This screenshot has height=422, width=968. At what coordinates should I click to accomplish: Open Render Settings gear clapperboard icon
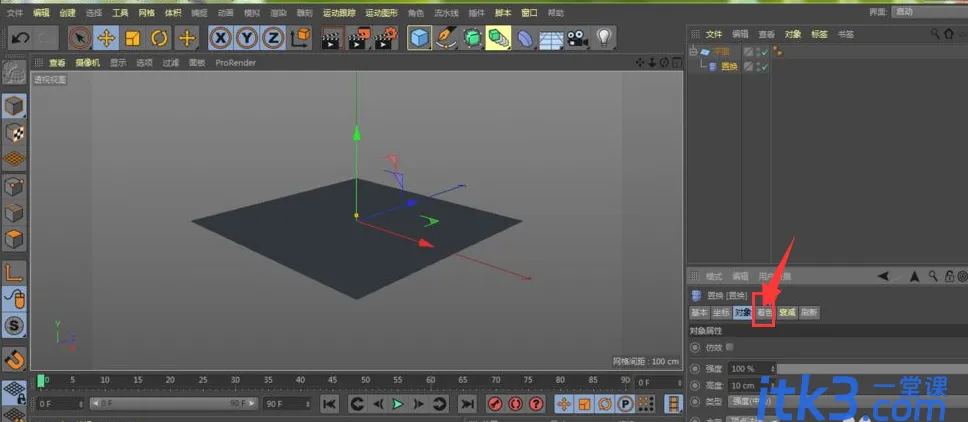(x=385, y=38)
